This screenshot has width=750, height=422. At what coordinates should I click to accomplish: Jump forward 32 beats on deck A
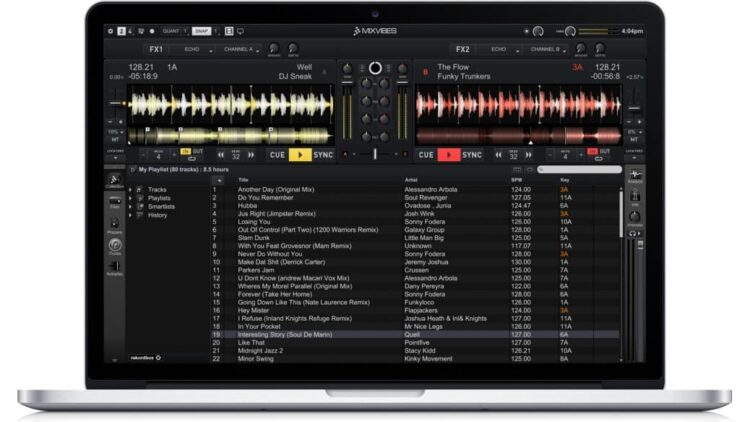(x=251, y=155)
